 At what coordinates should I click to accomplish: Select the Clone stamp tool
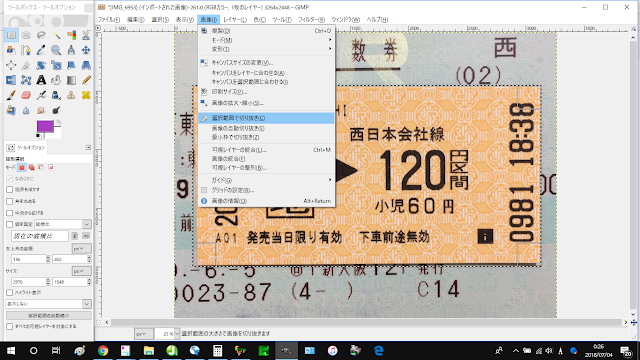71,96
